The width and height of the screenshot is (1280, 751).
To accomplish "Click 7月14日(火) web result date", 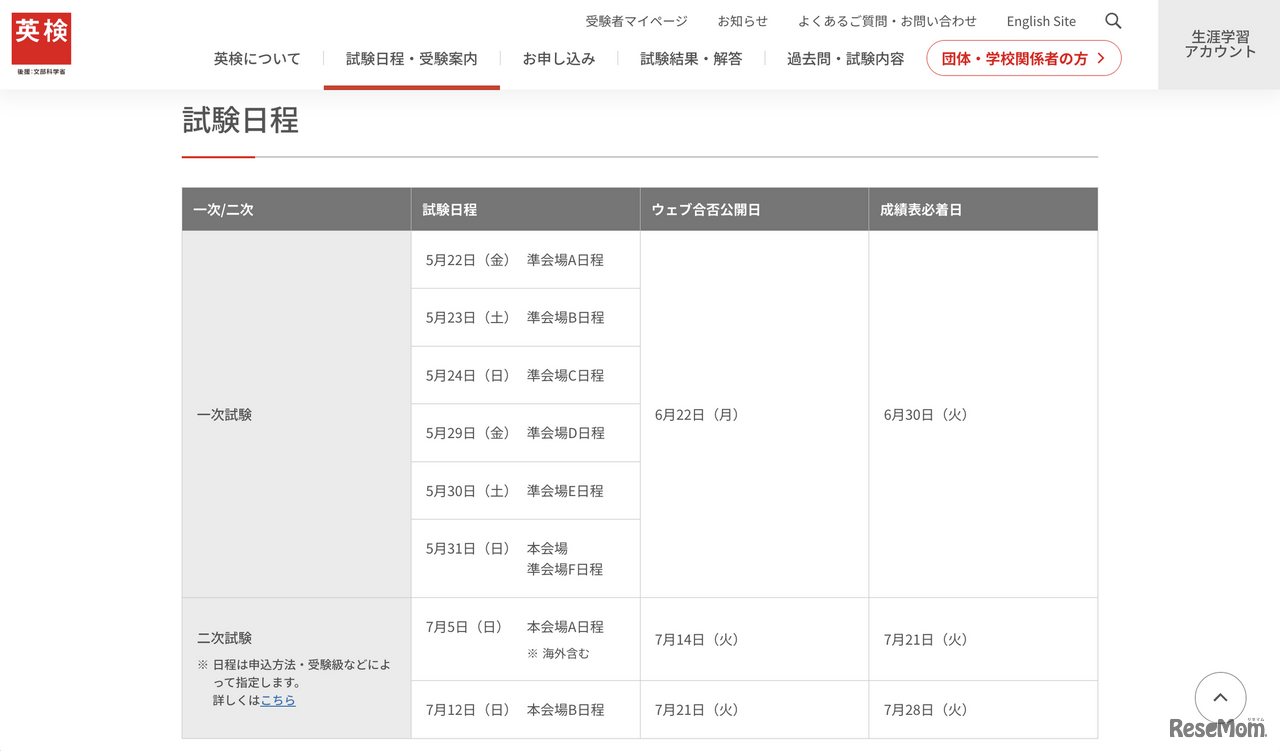I will 697,639.
